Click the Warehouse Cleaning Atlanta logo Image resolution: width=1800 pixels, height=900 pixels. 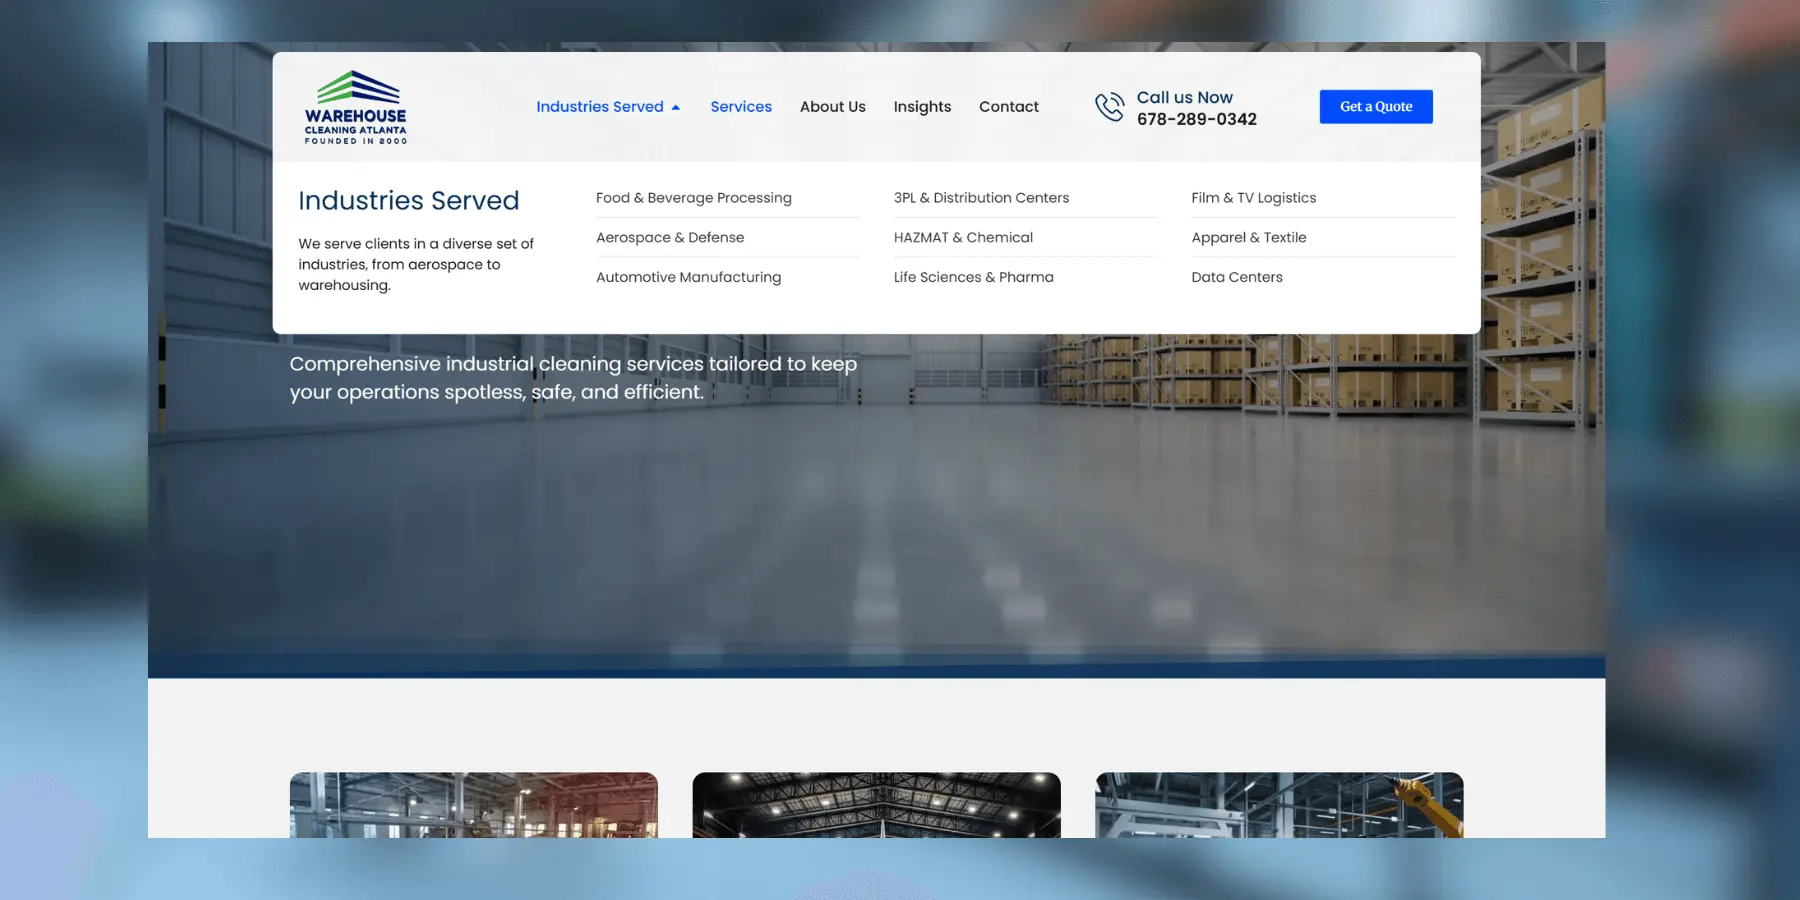pos(356,107)
